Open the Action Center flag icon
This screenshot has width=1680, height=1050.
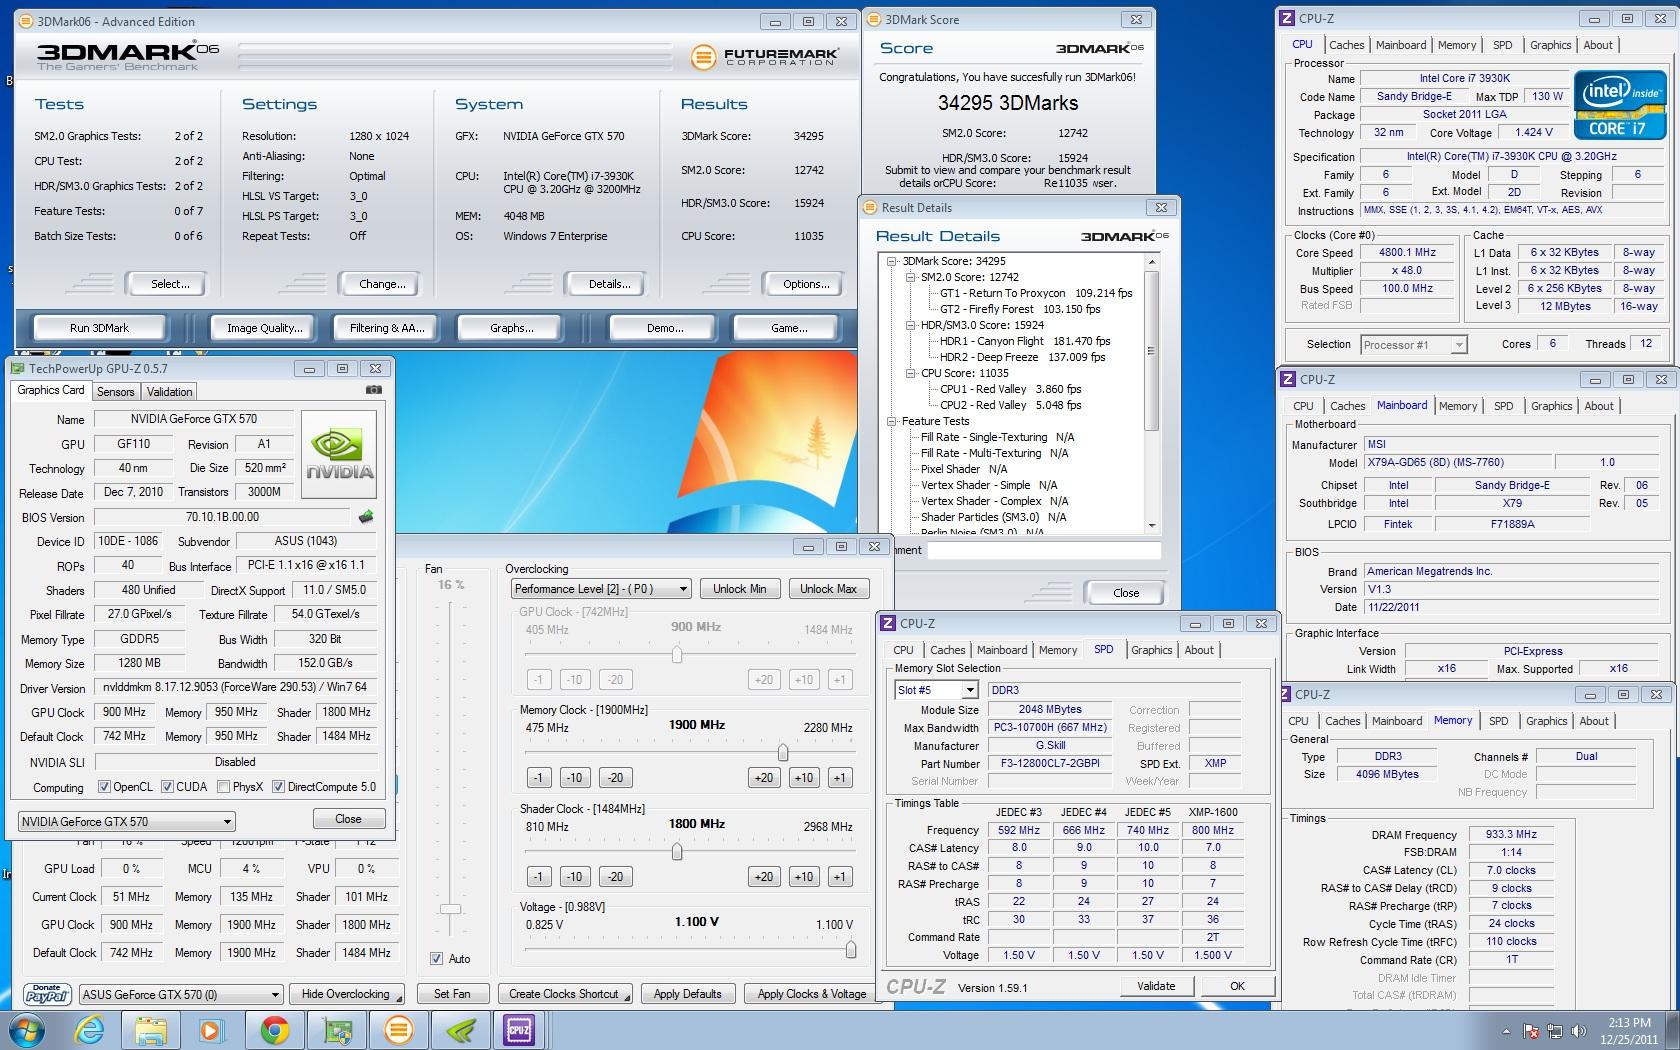pos(1531,1031)
